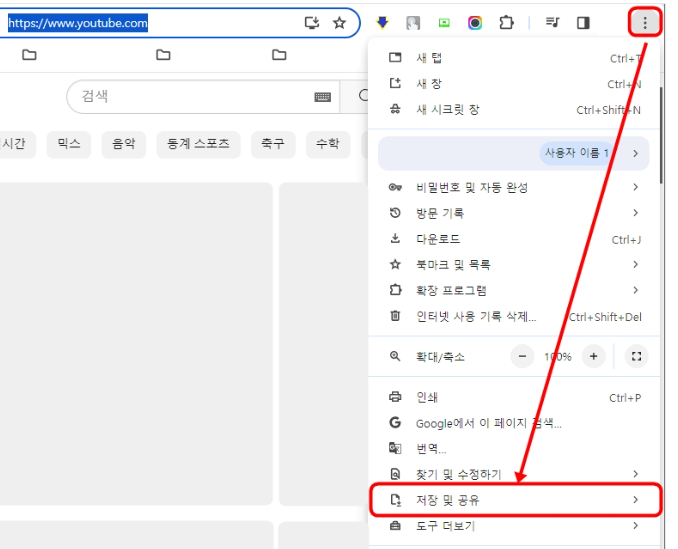678x549 pixels.
Task: Click the blue download arrow extension icon
Action: tap(382, 22)
